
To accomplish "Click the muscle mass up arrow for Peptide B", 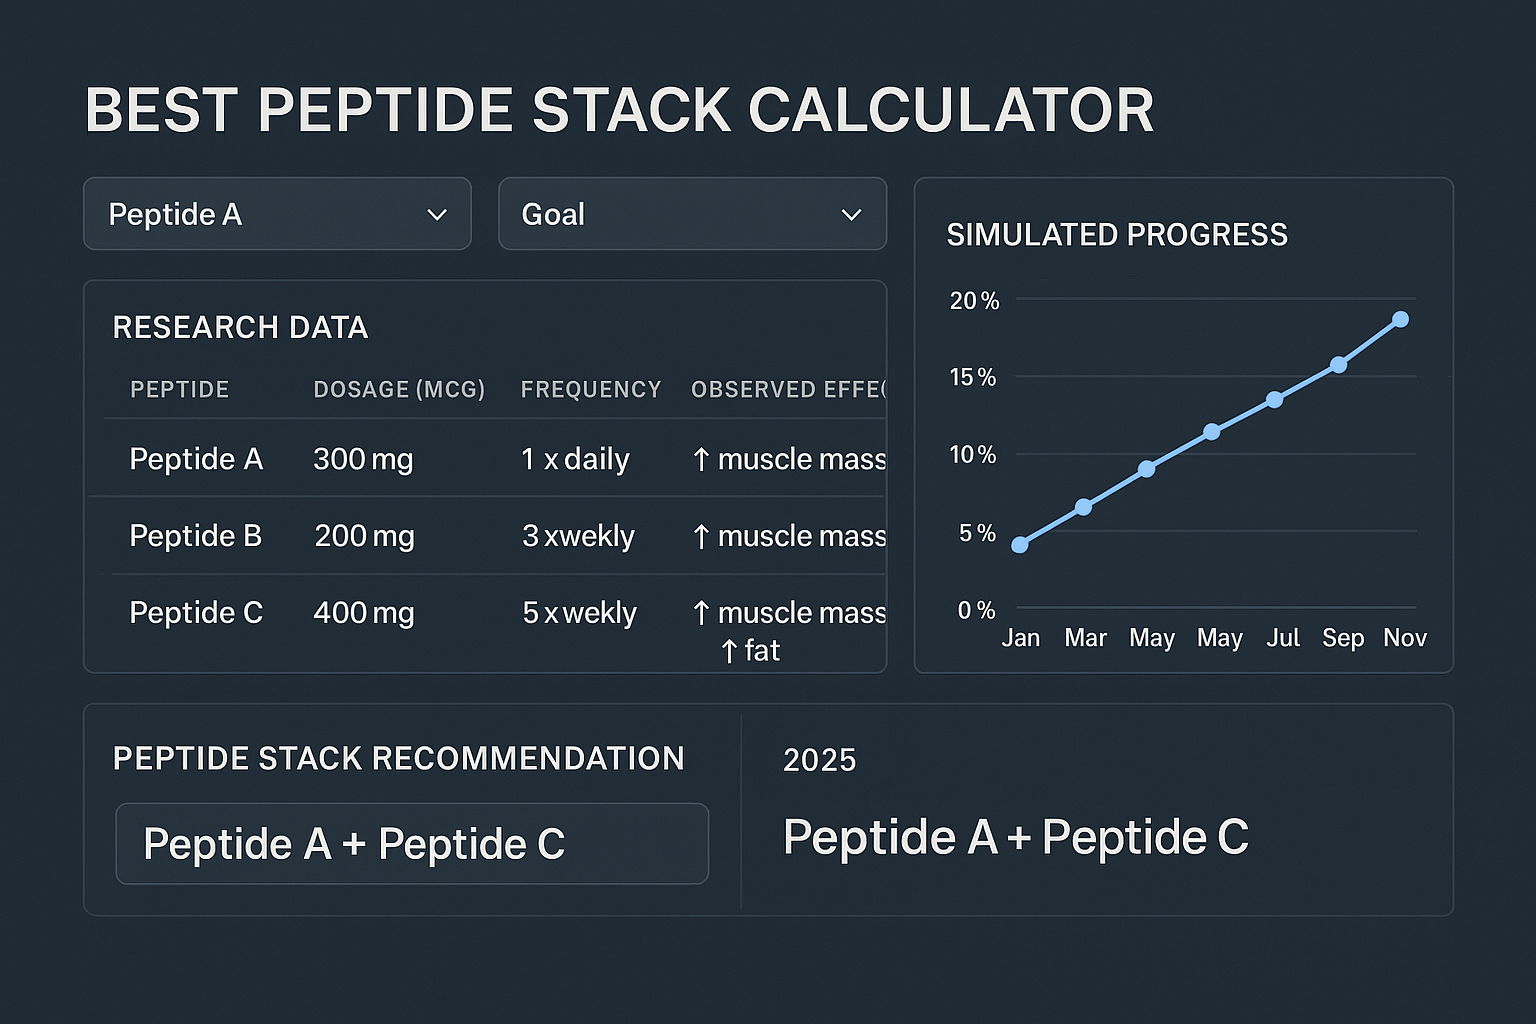I will [x=703, y=536].
